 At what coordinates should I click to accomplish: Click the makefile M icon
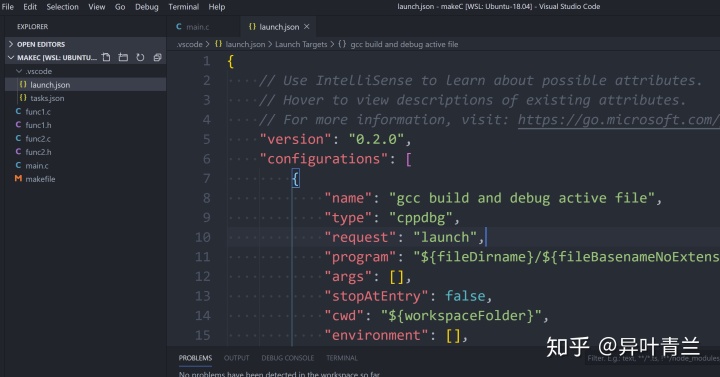pos(18,179)
